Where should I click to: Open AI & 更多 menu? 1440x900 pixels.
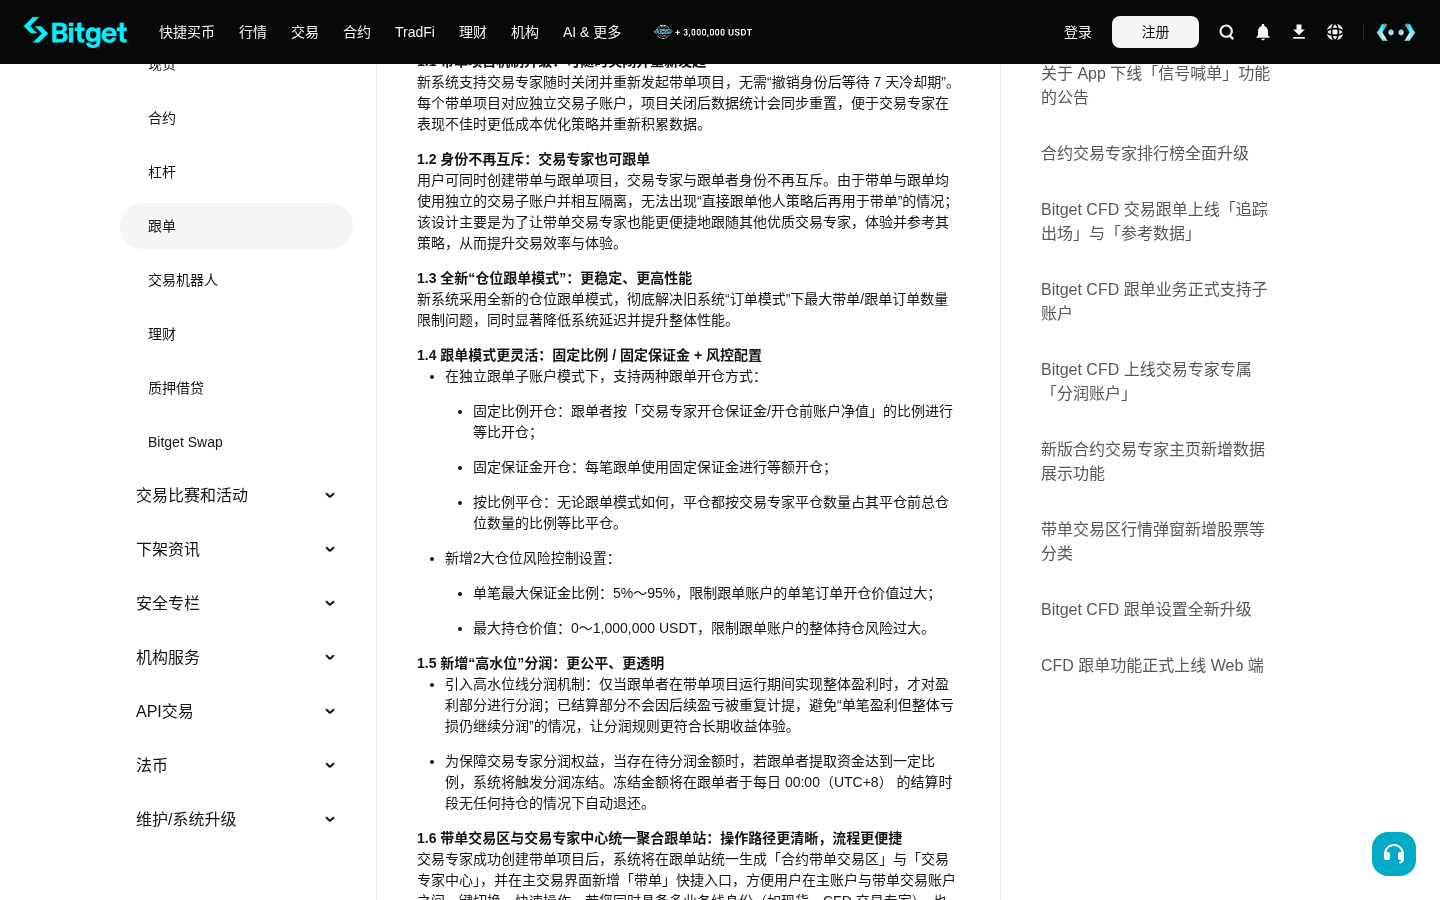click(x=592, y=32)
